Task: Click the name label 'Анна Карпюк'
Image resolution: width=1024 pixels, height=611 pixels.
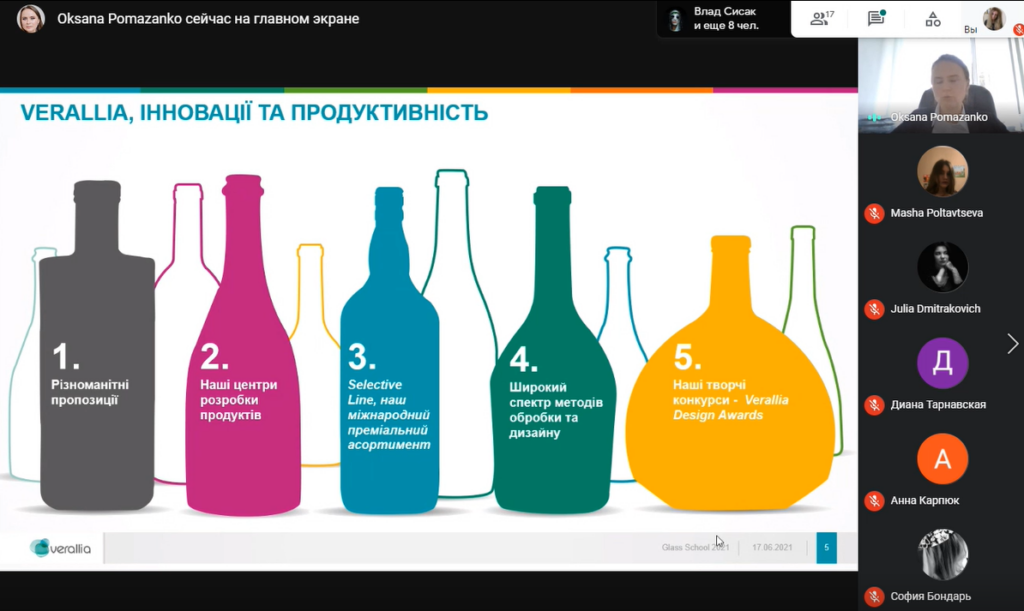Action: click(x=925, y=501)
